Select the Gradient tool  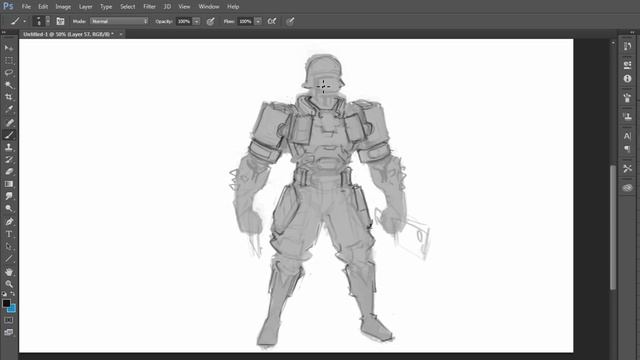tap(9, 184)
